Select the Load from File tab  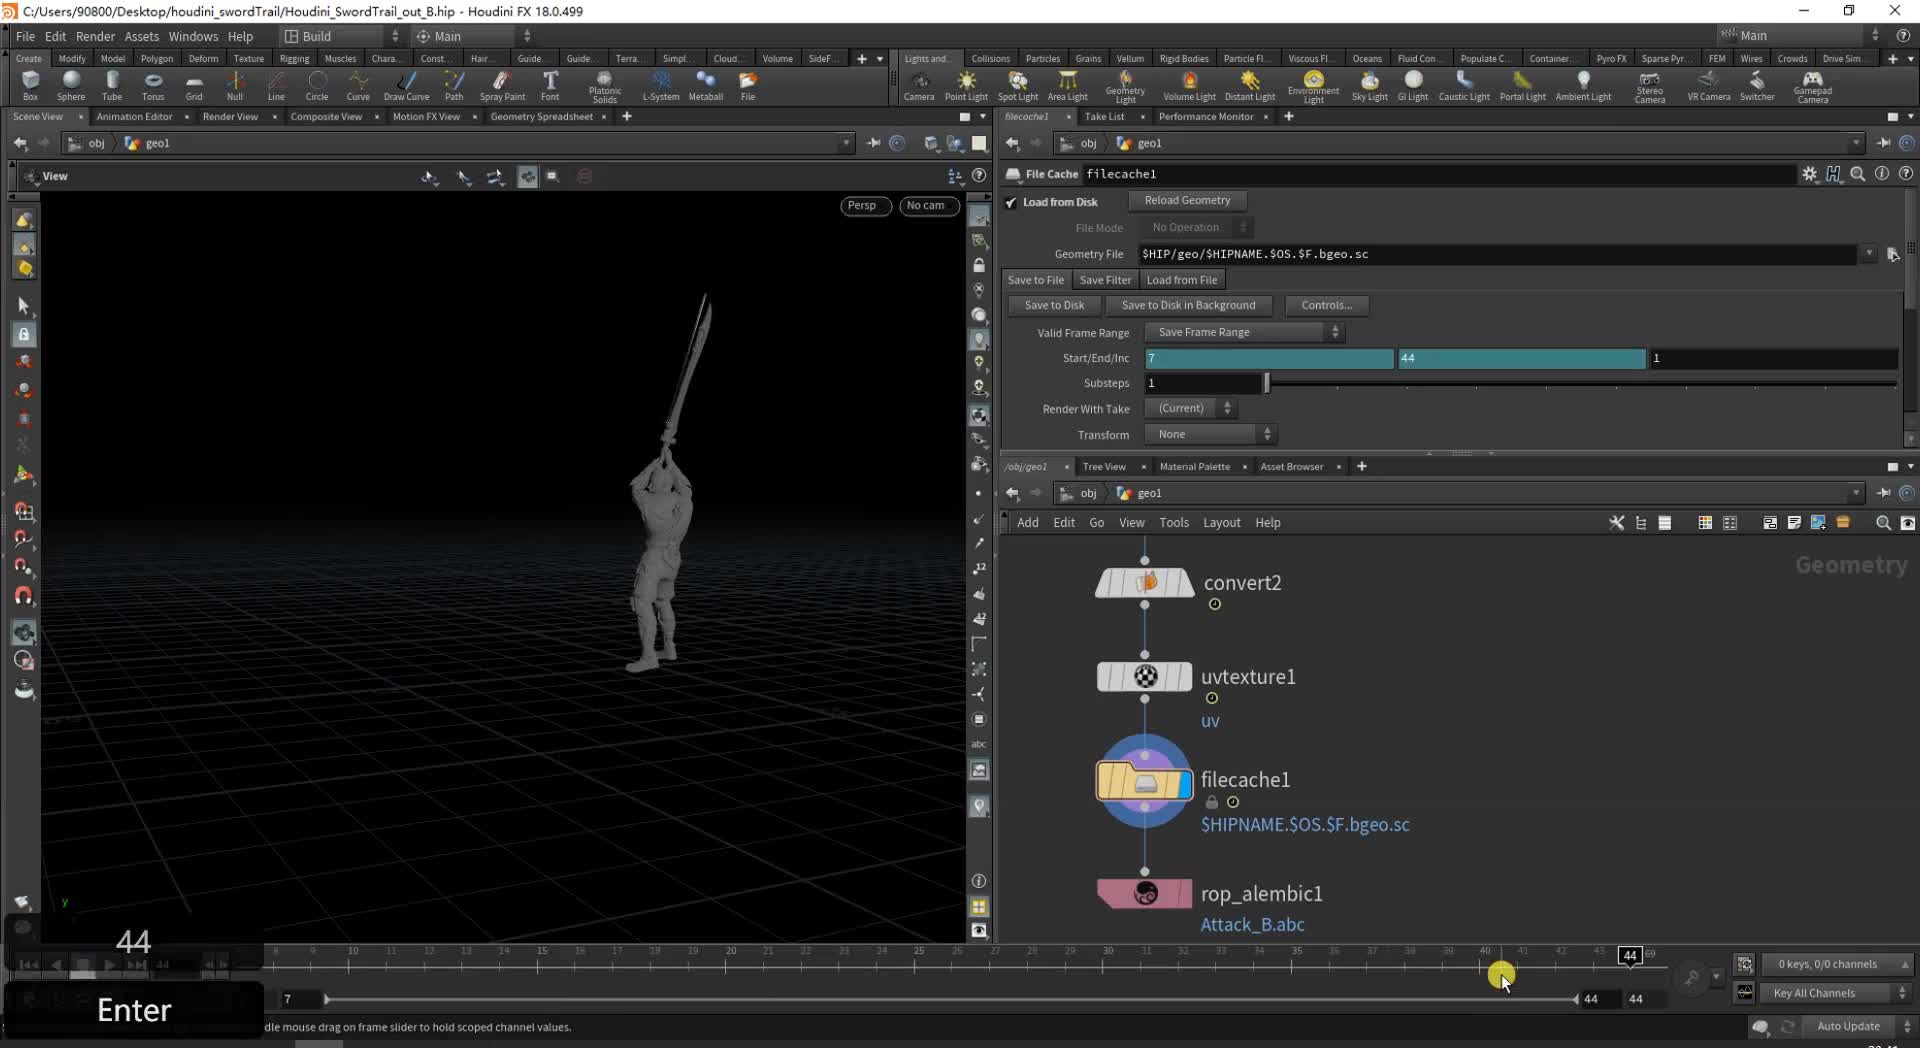[1182, 280]
